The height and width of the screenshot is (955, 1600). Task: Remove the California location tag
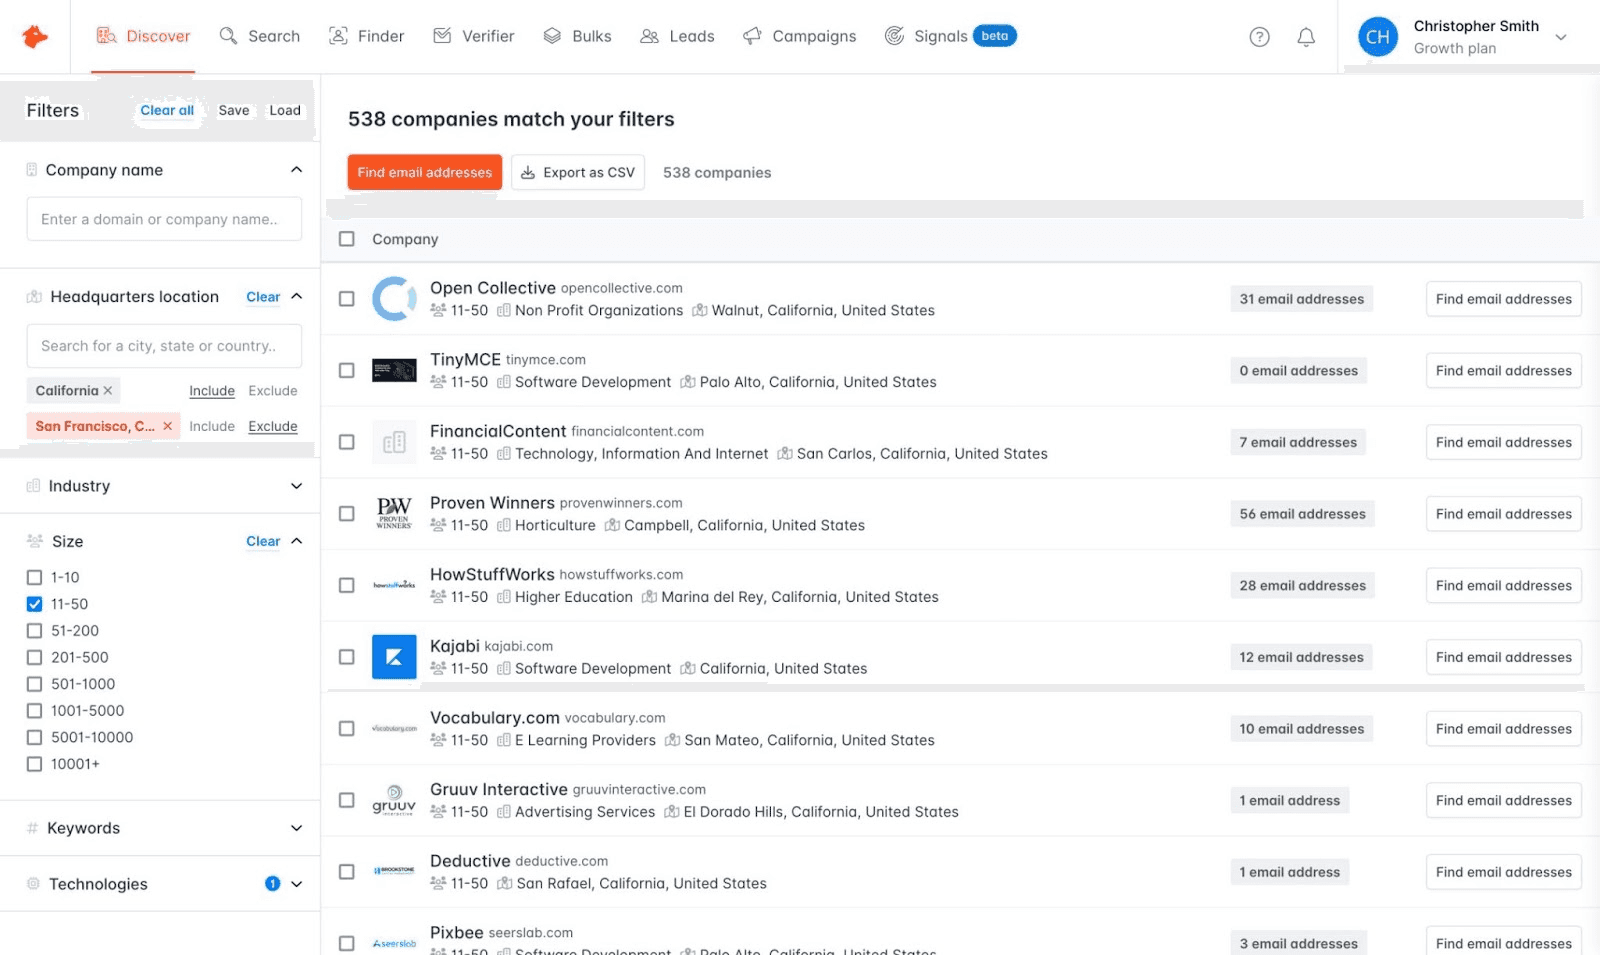pos(108,391)
